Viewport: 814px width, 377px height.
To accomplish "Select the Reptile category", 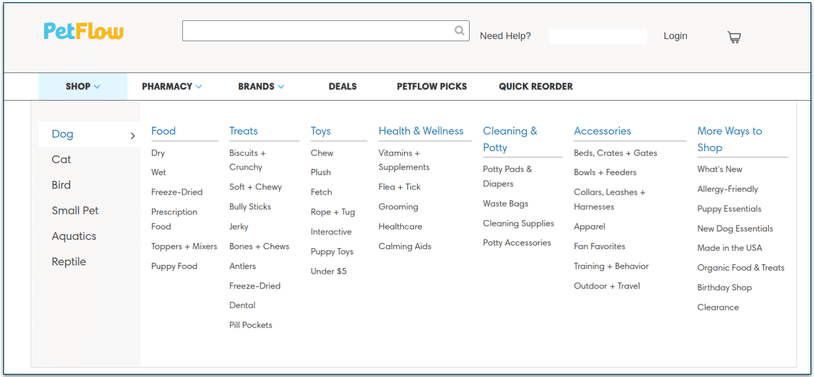I will 69,262.
